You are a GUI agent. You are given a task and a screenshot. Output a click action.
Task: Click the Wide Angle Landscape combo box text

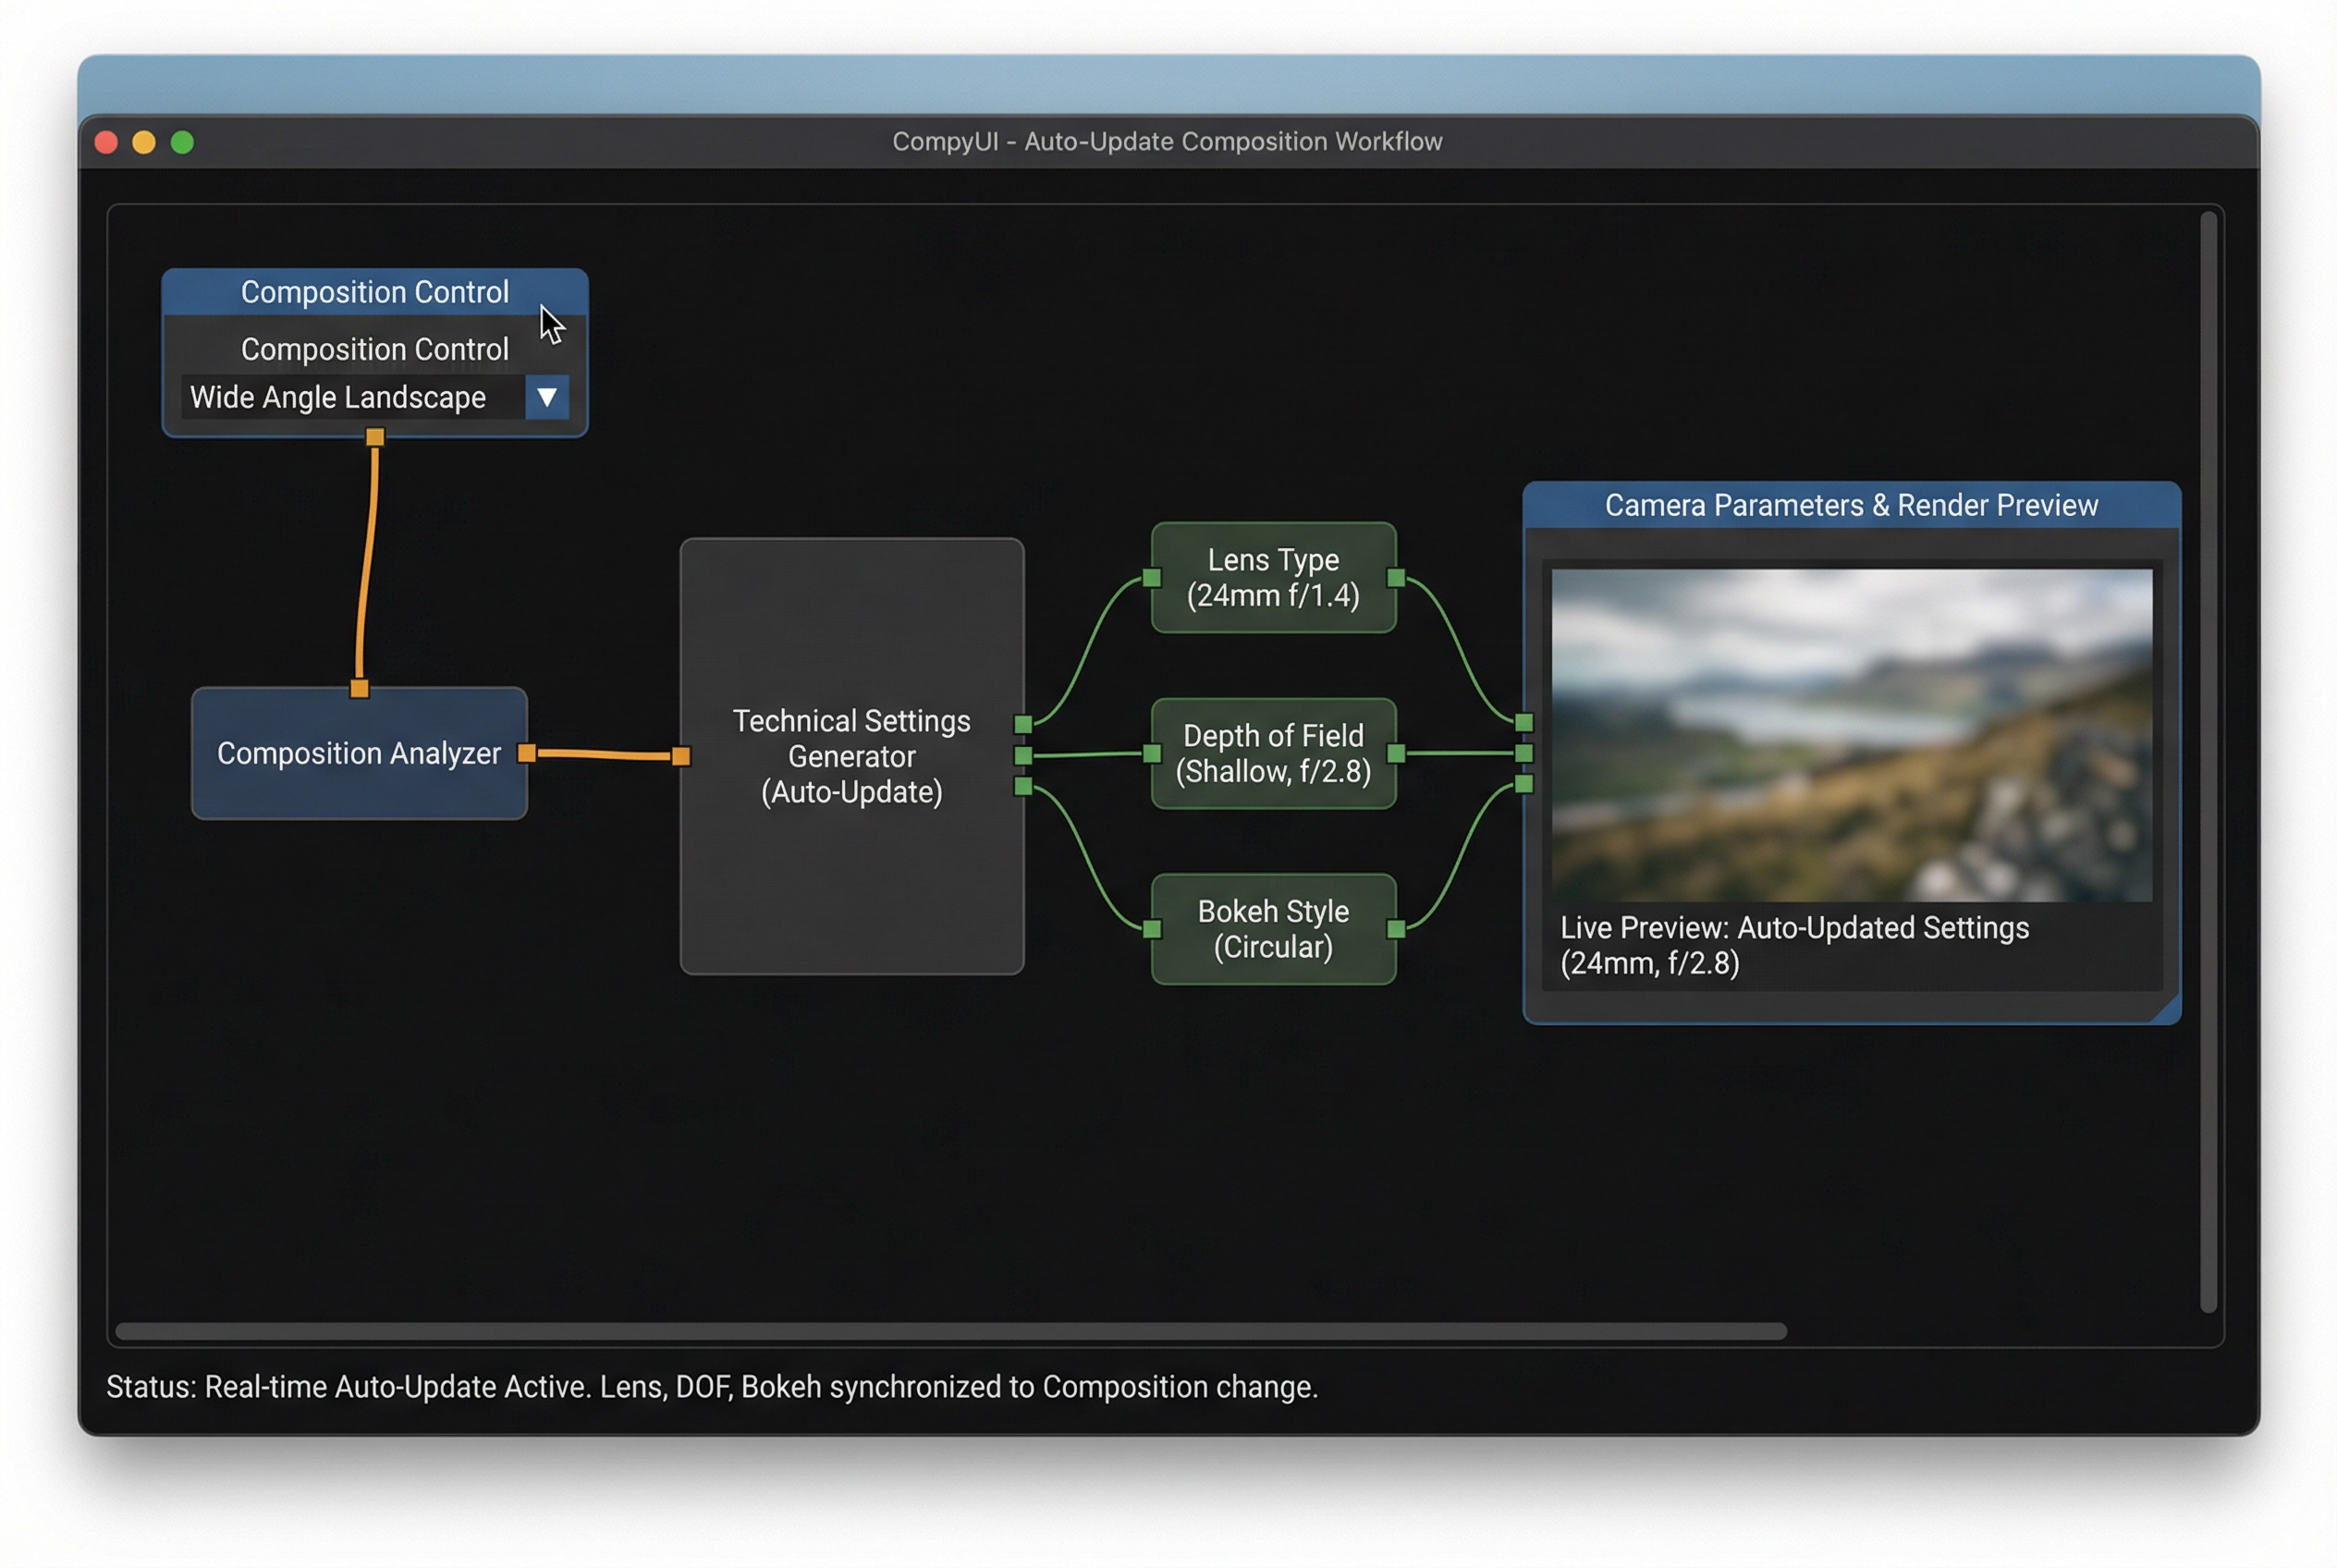point(338,397)
